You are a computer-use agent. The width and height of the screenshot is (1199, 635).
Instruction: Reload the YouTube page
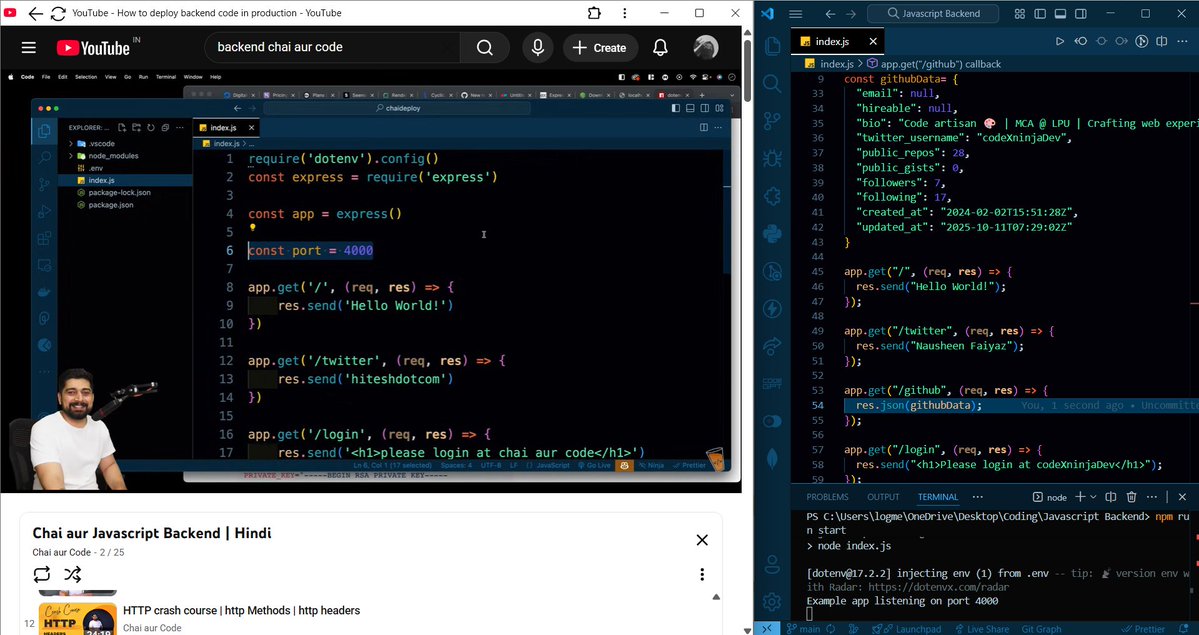(58, 13)
